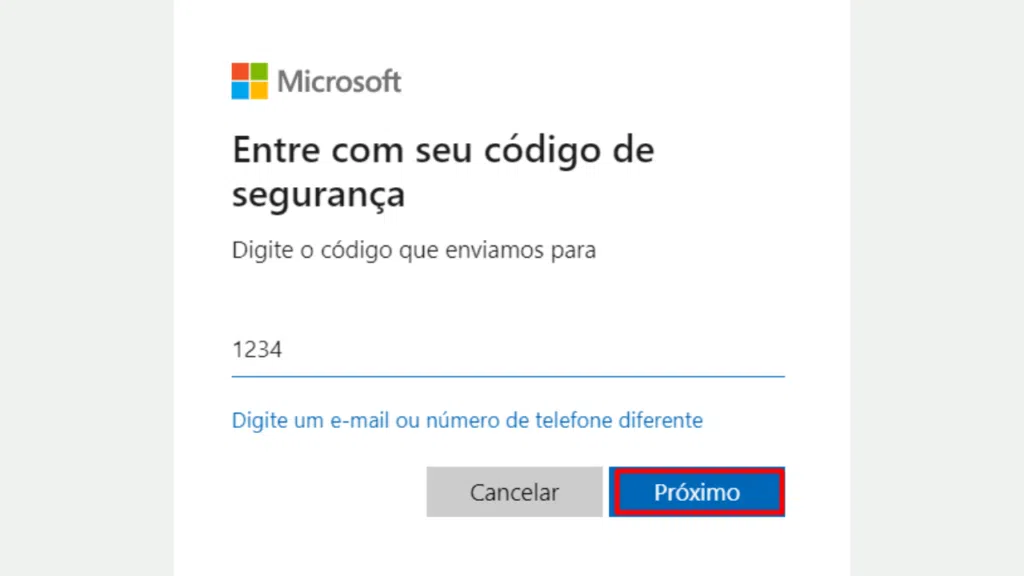Screen dimensions: 1024x576
Task: Click the sign-in branding header
Action: [316, 80]
